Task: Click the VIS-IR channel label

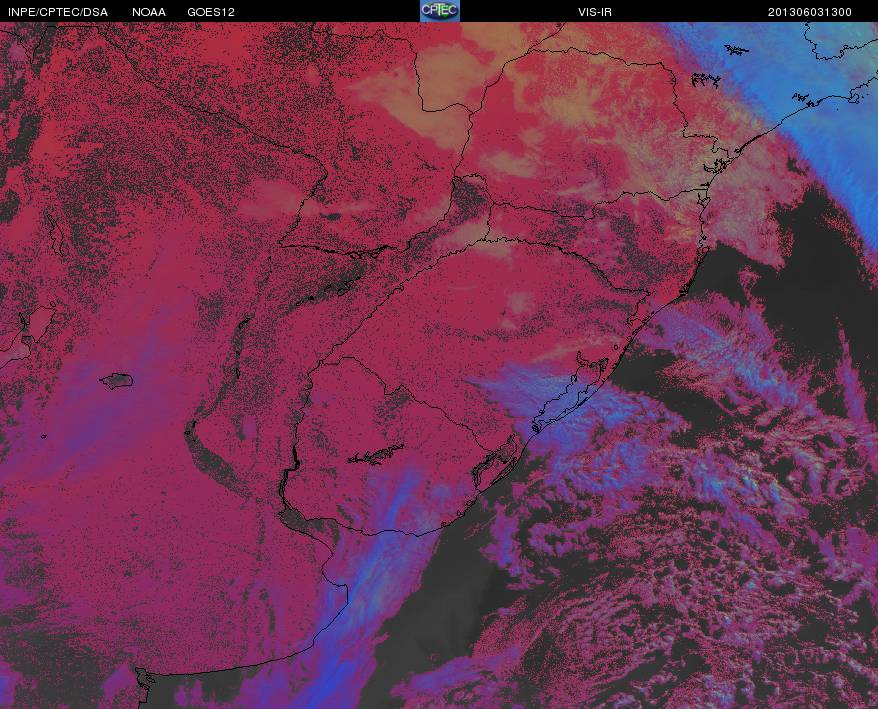Action: (x=595, y=12)
